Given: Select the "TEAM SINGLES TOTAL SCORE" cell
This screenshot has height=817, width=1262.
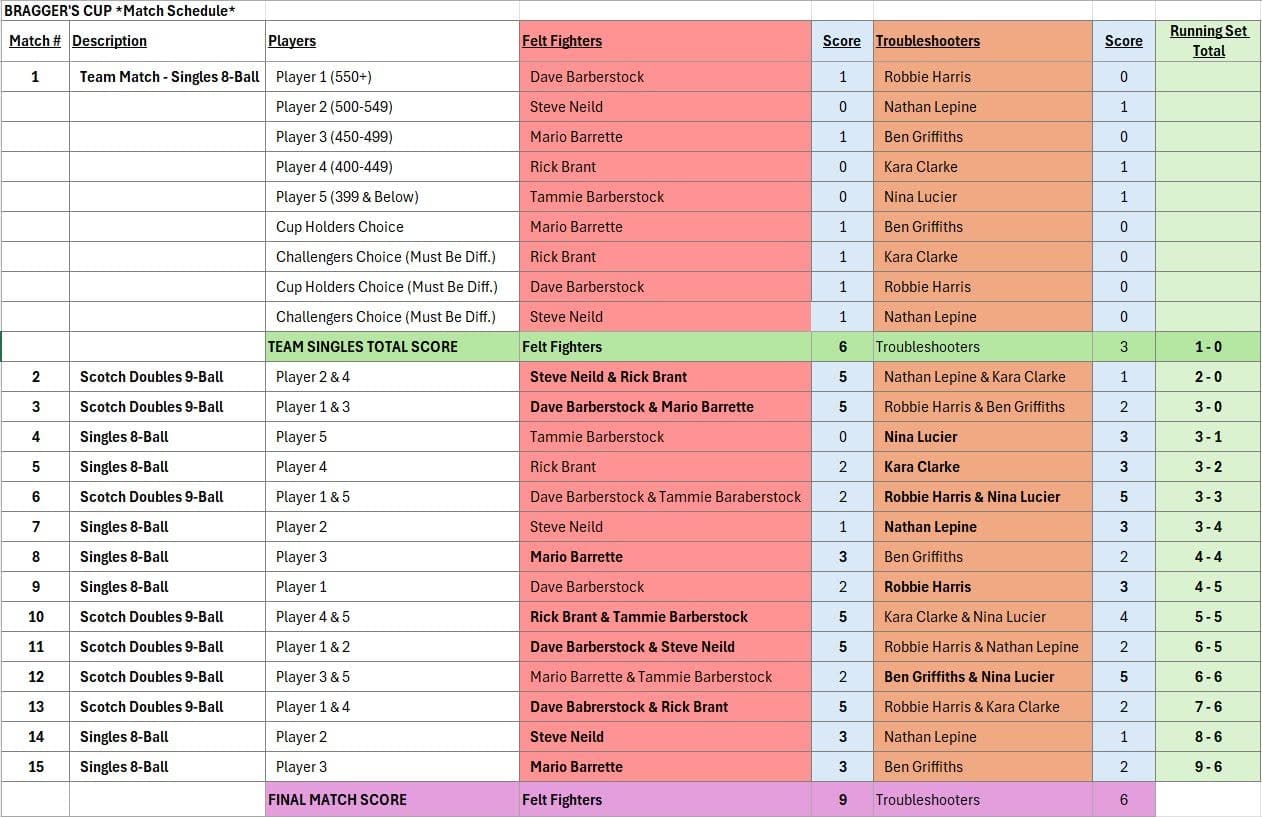Looking at the screenshot, I should [x=392, y=347].
